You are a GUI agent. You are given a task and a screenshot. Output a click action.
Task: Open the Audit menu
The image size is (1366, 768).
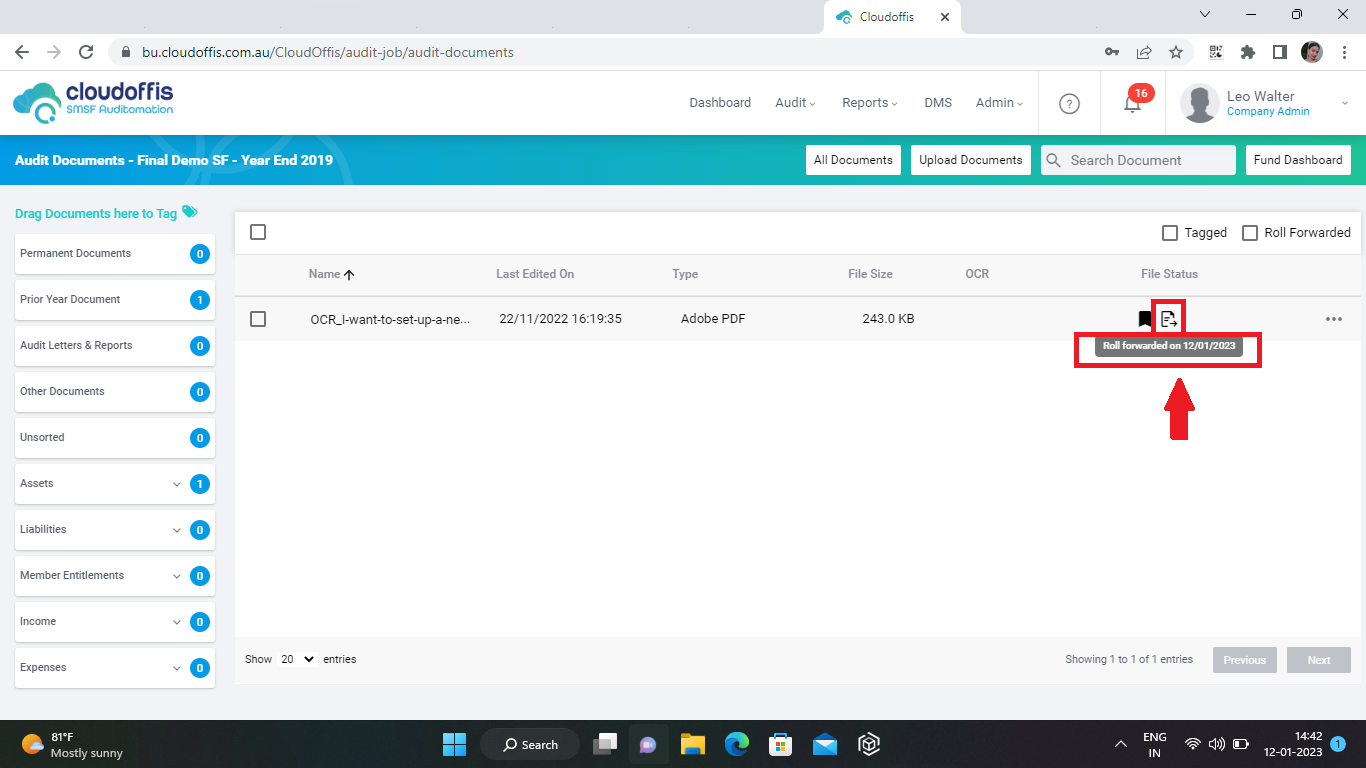795,103
